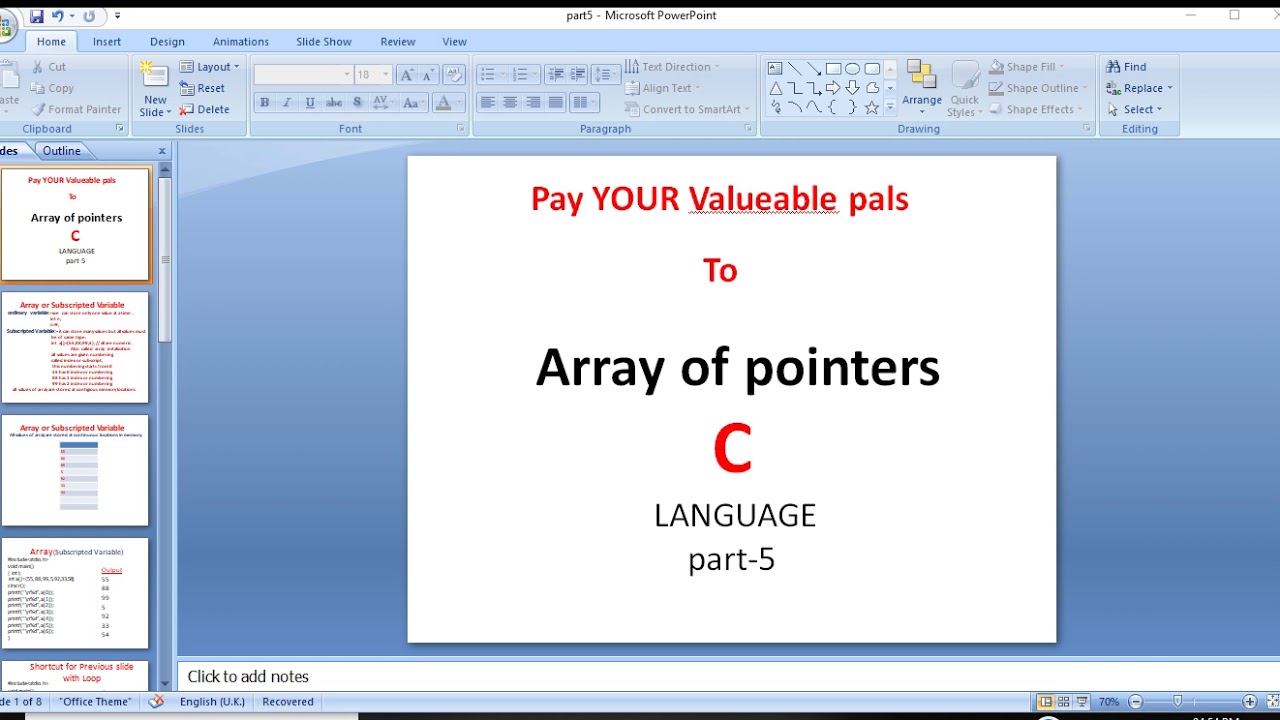Select the second slide thumbnail
The height and width of the screenshot is (720, 1280).
(x=75, y=347)
